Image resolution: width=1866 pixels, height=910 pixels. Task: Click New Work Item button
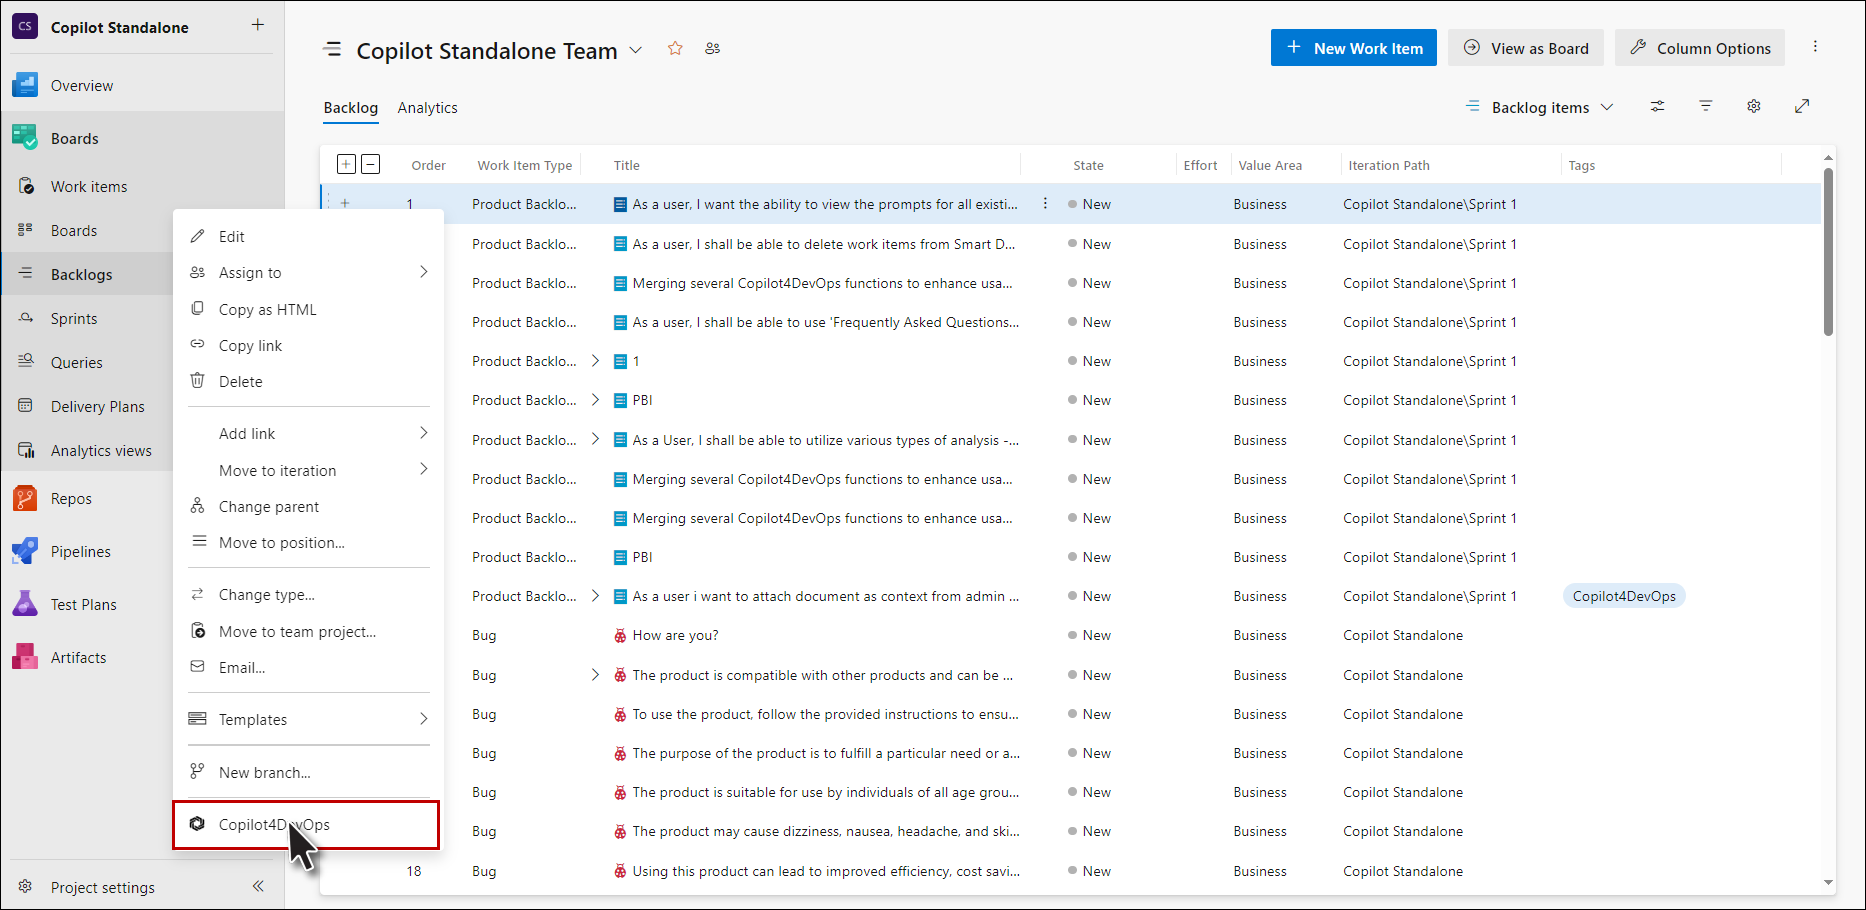(x=1353, y=48)
